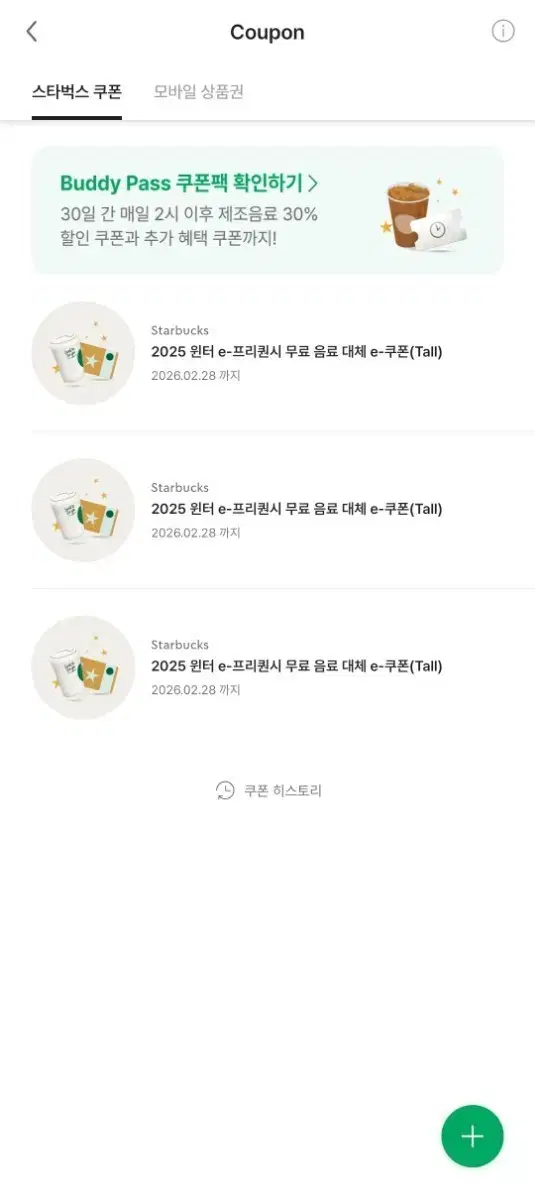535x1200 pixels.
Task: Open the first 2025 윈터 e-프리퀀시 coupon title
Action: [296, 352]
